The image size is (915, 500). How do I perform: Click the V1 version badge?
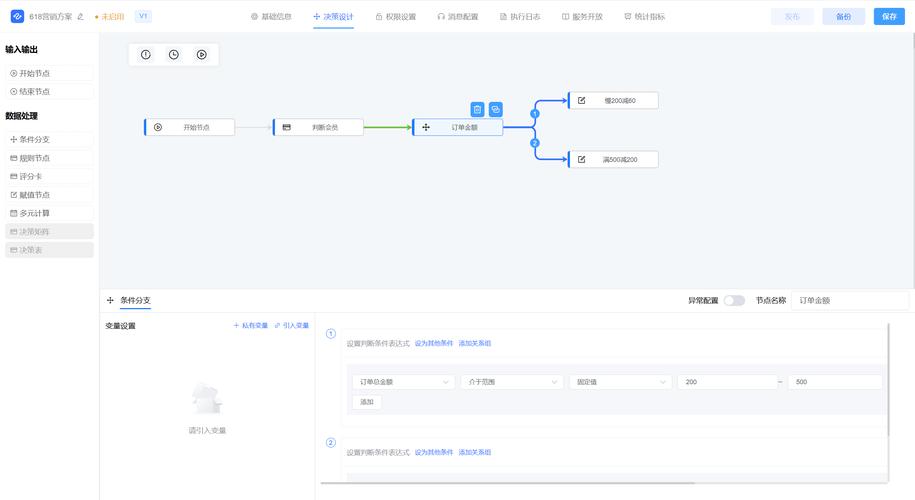point(143,16)
